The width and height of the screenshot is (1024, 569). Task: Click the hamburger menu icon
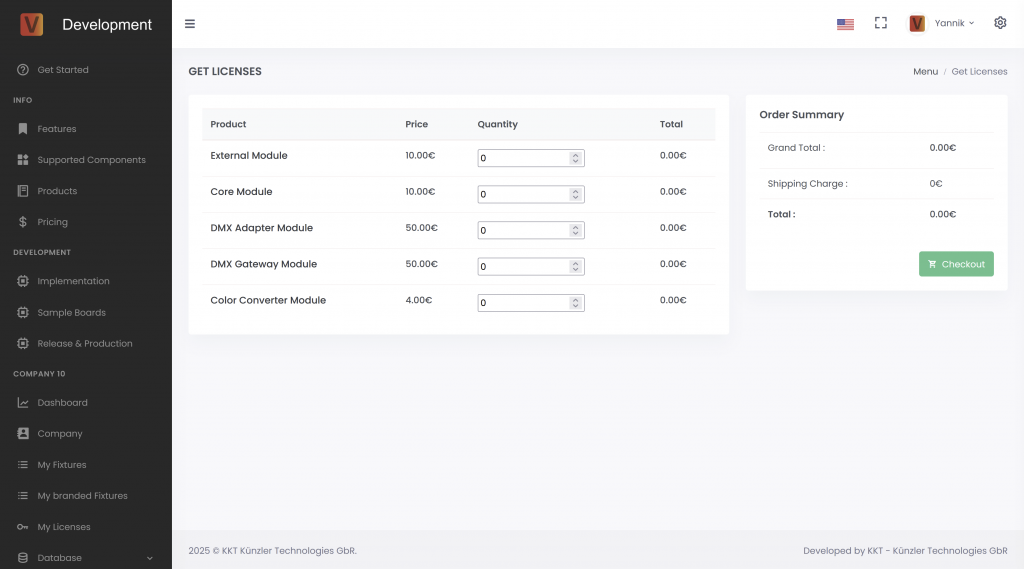coord(190,24)
